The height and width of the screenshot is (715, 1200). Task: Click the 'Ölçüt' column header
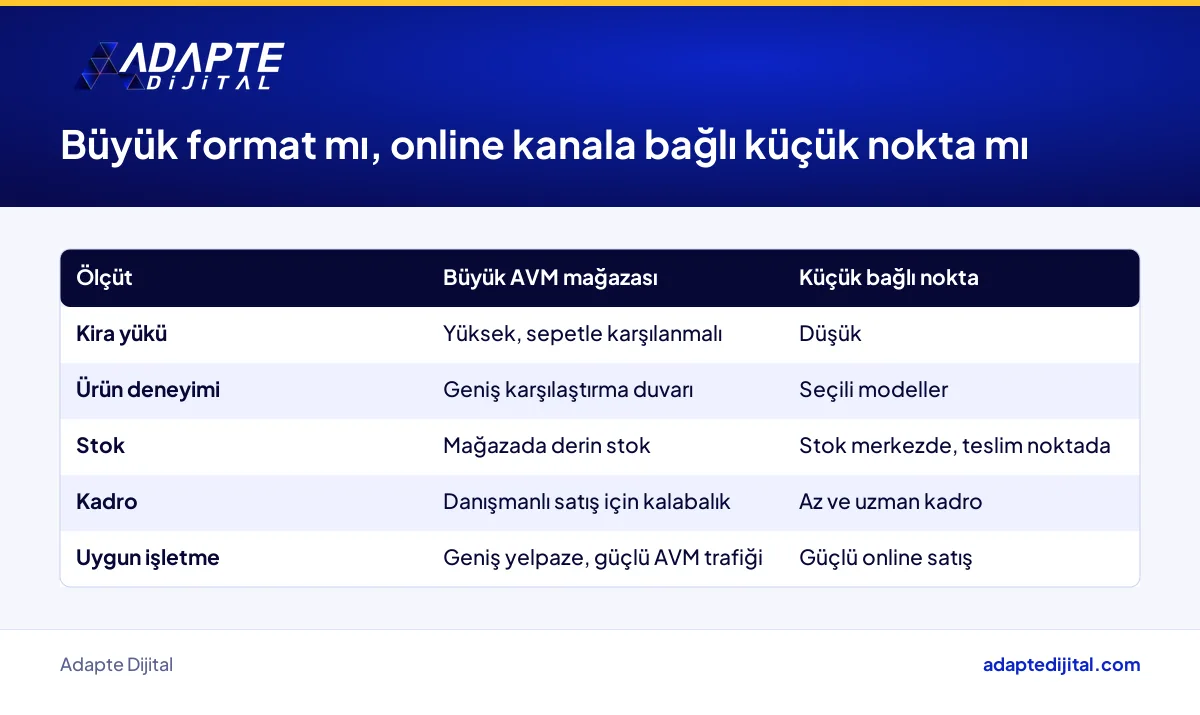click(104, 278)
